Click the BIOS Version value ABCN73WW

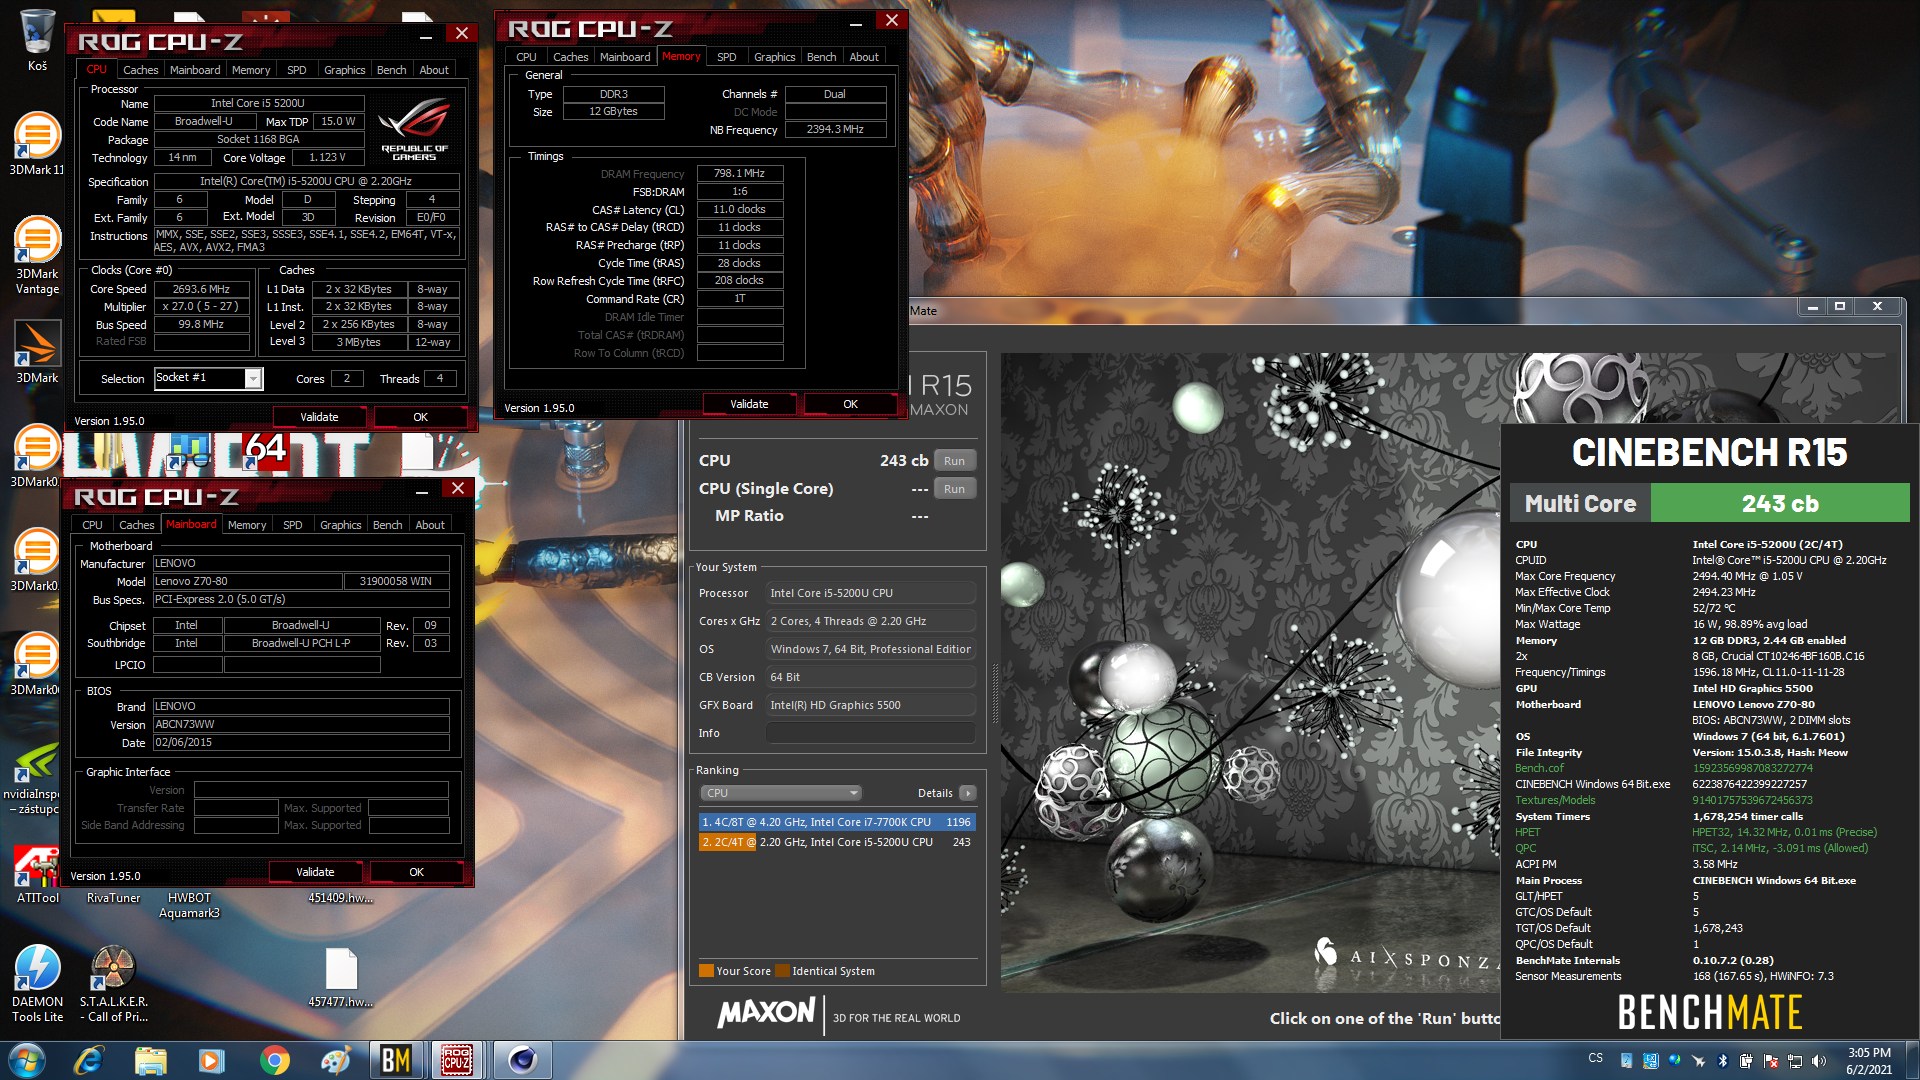[x=301, y=724]
